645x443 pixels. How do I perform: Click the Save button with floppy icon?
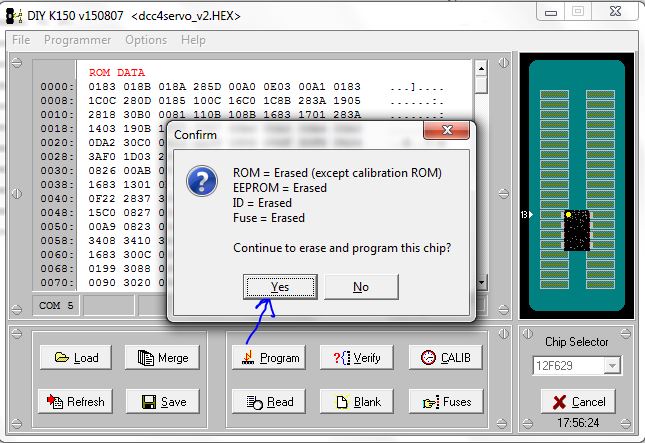click(162, 402)
